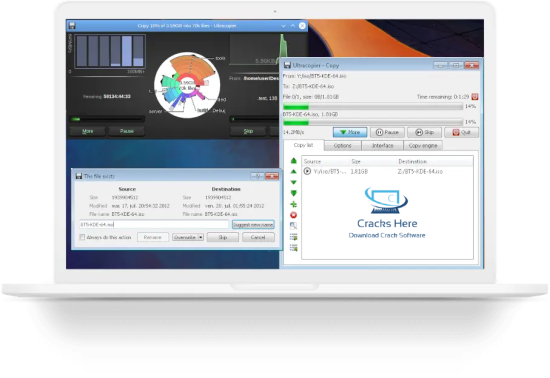Click the red icon beside Time remaining

(x=475, y=96)
